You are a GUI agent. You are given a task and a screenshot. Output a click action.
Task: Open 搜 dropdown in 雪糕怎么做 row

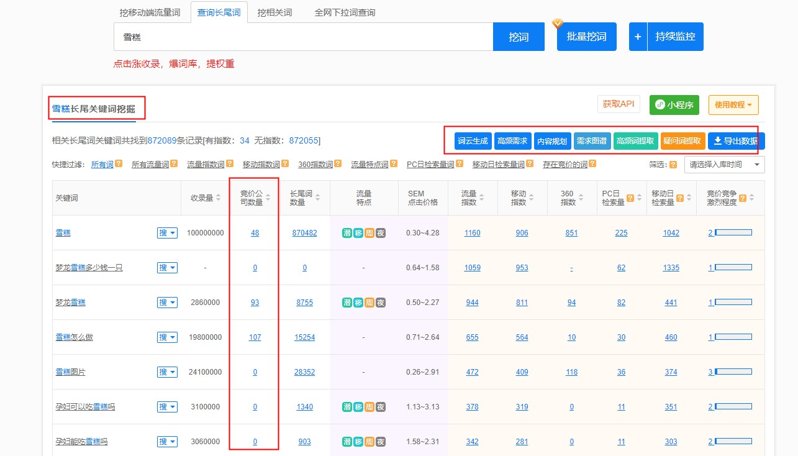(167, 337)
